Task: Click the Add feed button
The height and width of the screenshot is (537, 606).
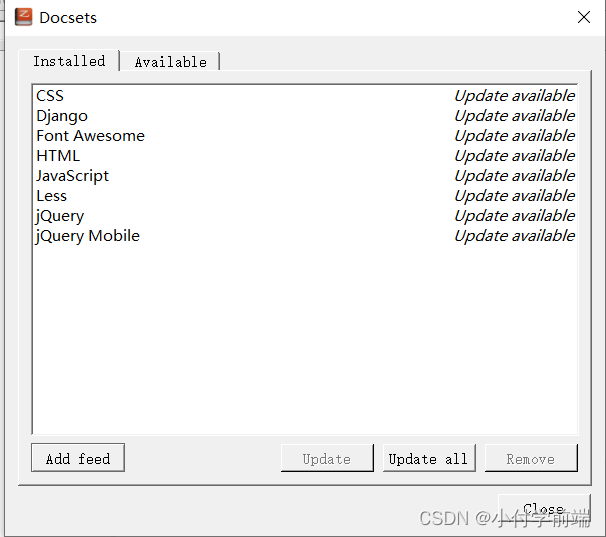Action: 78,458
